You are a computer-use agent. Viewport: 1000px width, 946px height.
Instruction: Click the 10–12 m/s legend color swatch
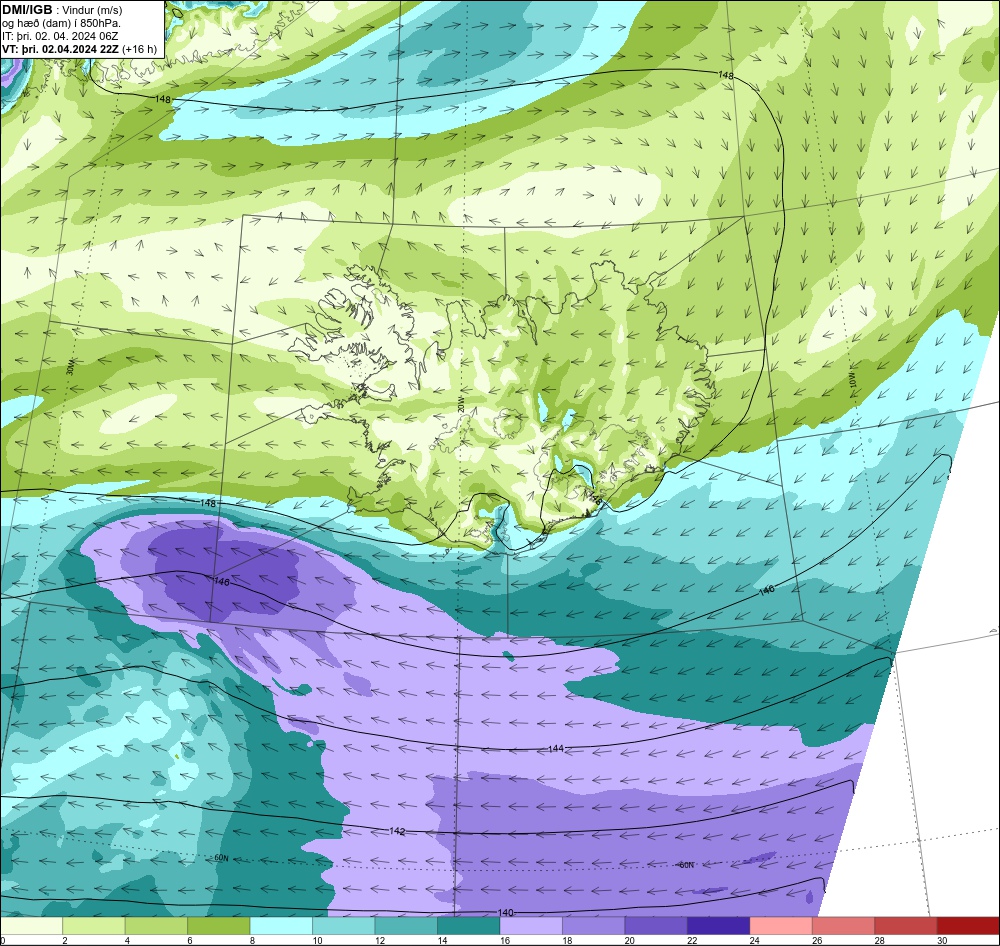[x=344, y=926]
